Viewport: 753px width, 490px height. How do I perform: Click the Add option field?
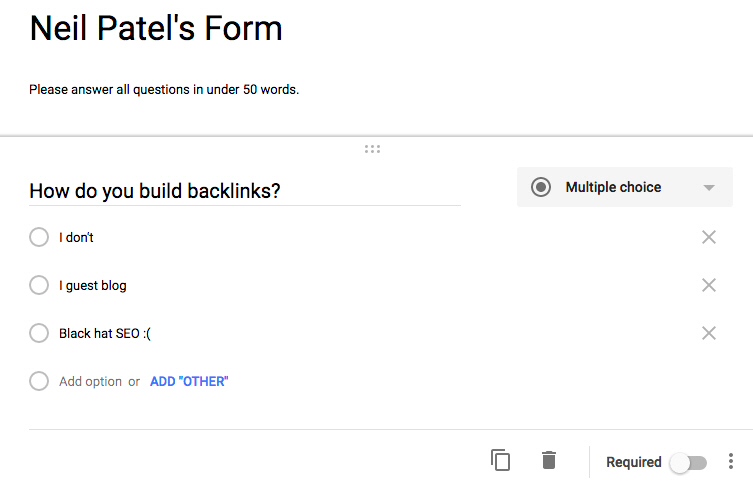click(x=90, y=381)
